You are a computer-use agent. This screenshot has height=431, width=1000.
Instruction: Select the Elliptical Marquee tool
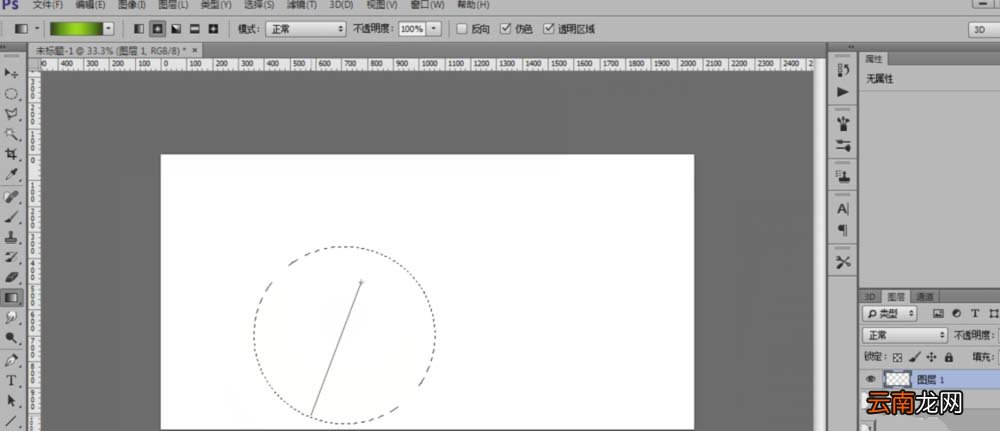tap(11, 94)
